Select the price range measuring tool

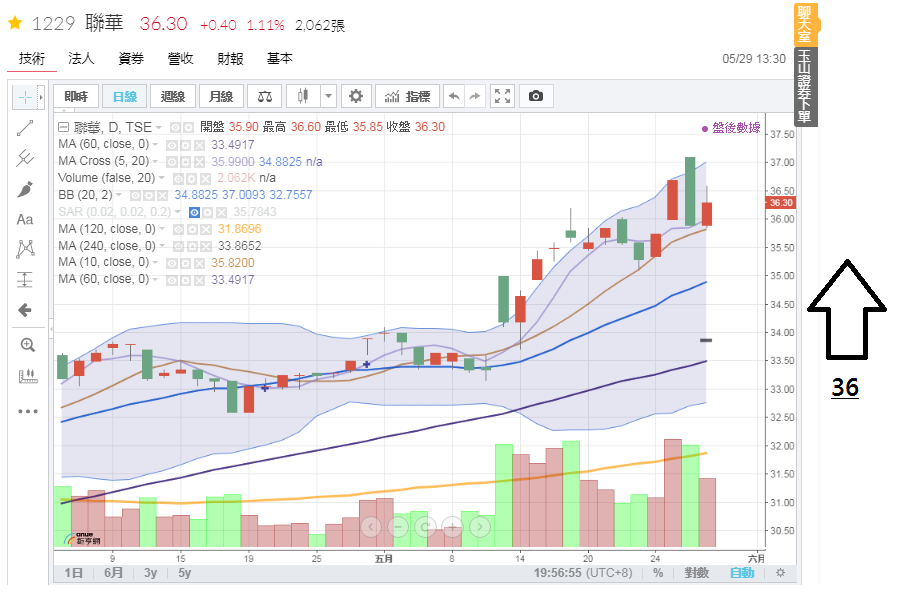25,280
